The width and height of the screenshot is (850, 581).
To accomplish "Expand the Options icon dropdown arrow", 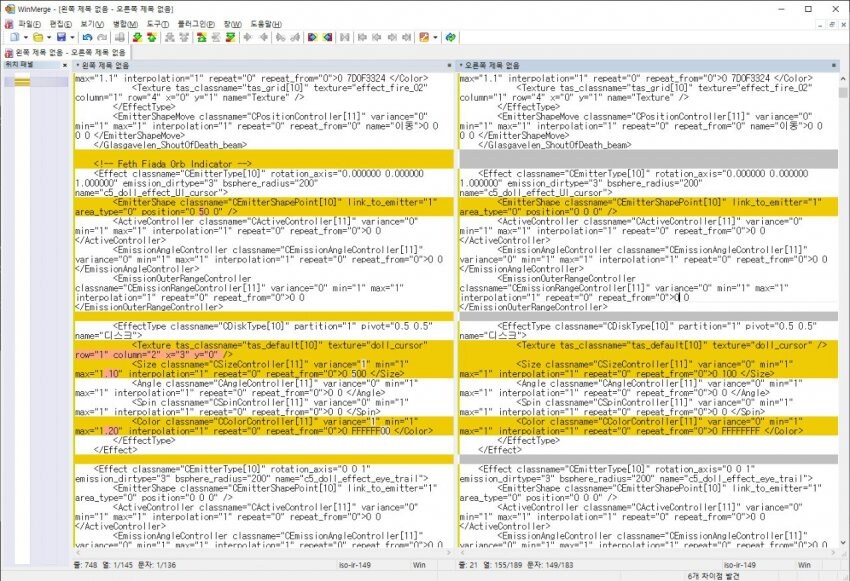I will click(435, 37).
